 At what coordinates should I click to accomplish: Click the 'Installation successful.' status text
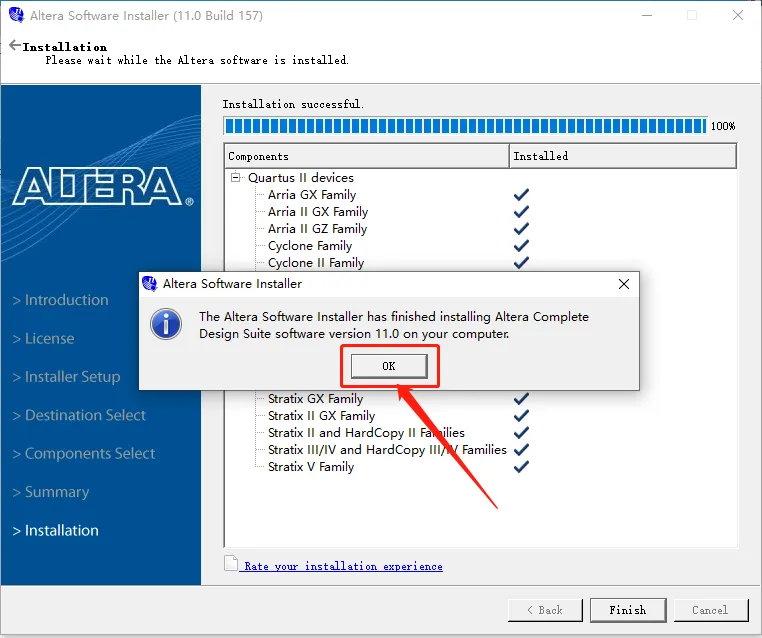[x=293, y=104]
